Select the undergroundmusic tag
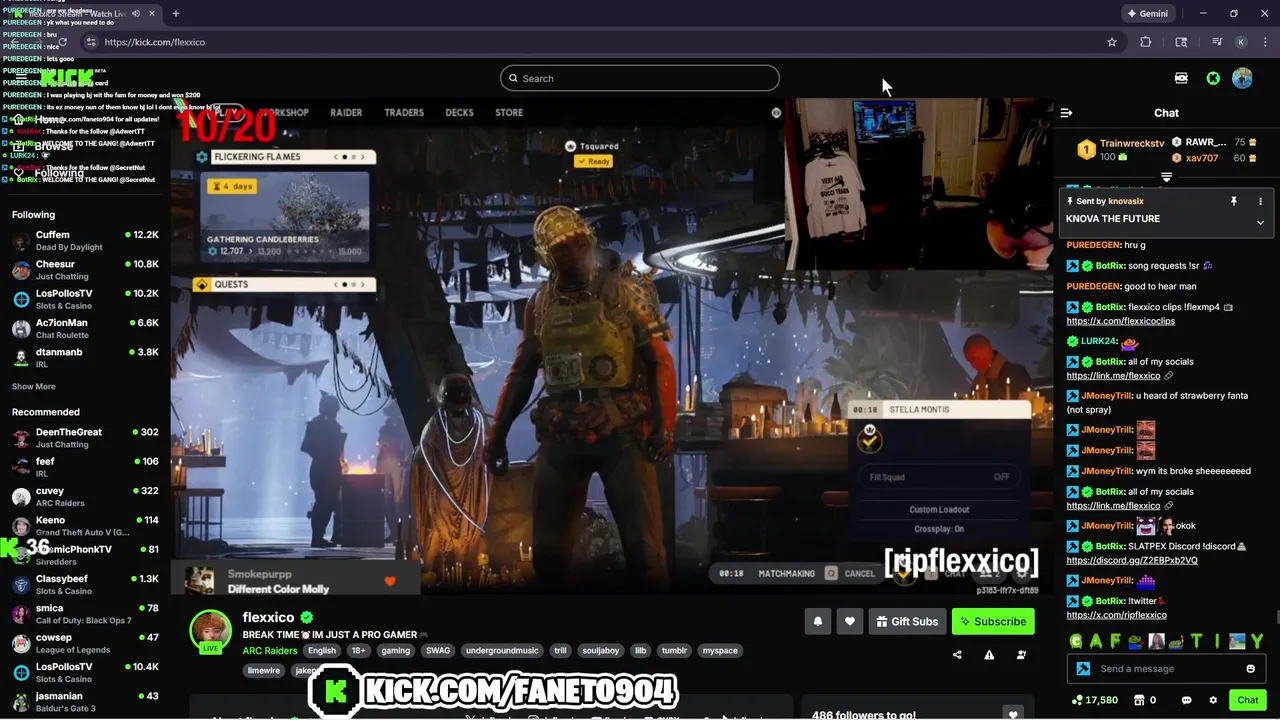The width and height of the screenshot is (1280, 720). (501, 651)
